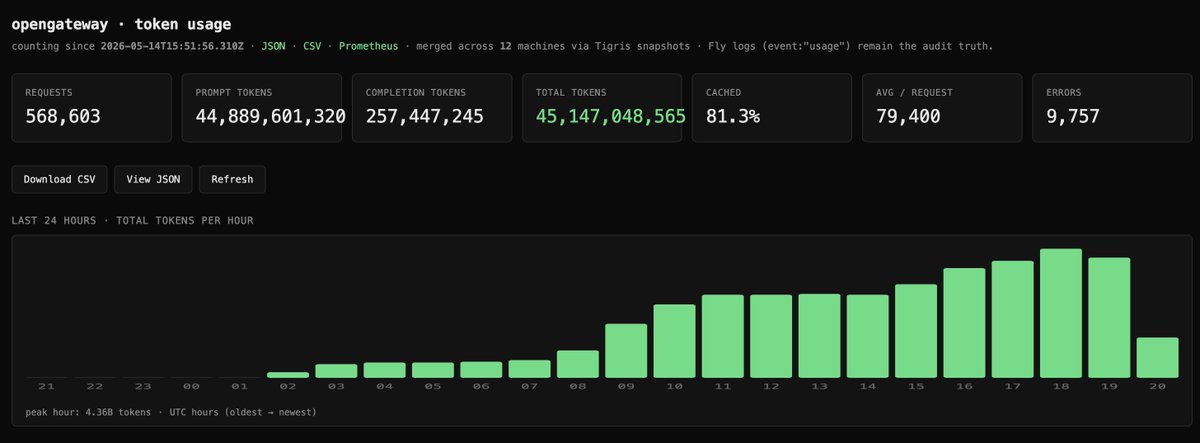Click the Download CSV button

(60, 179)
